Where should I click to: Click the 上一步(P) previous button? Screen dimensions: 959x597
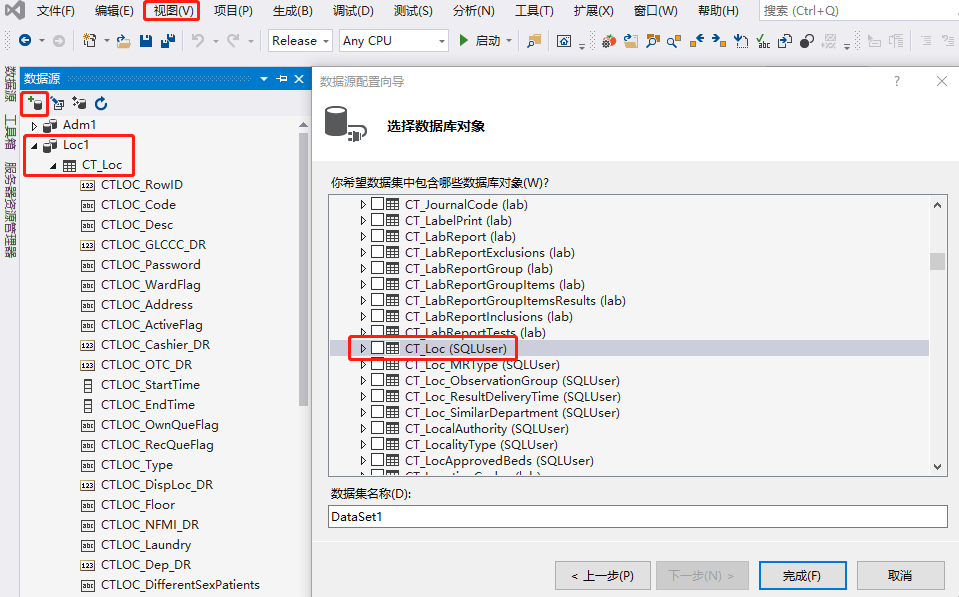602,575
